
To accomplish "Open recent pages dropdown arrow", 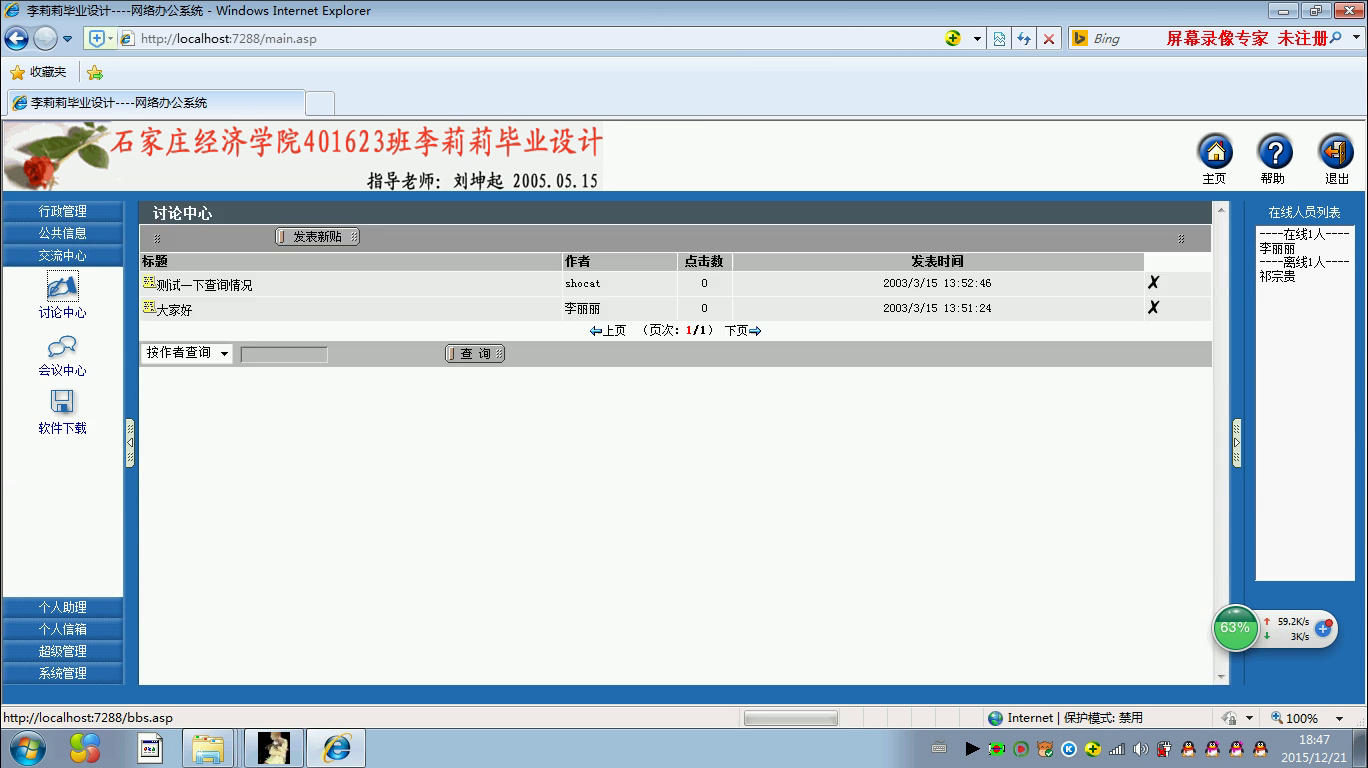I will pyautogui.click(x=68, y=39).
